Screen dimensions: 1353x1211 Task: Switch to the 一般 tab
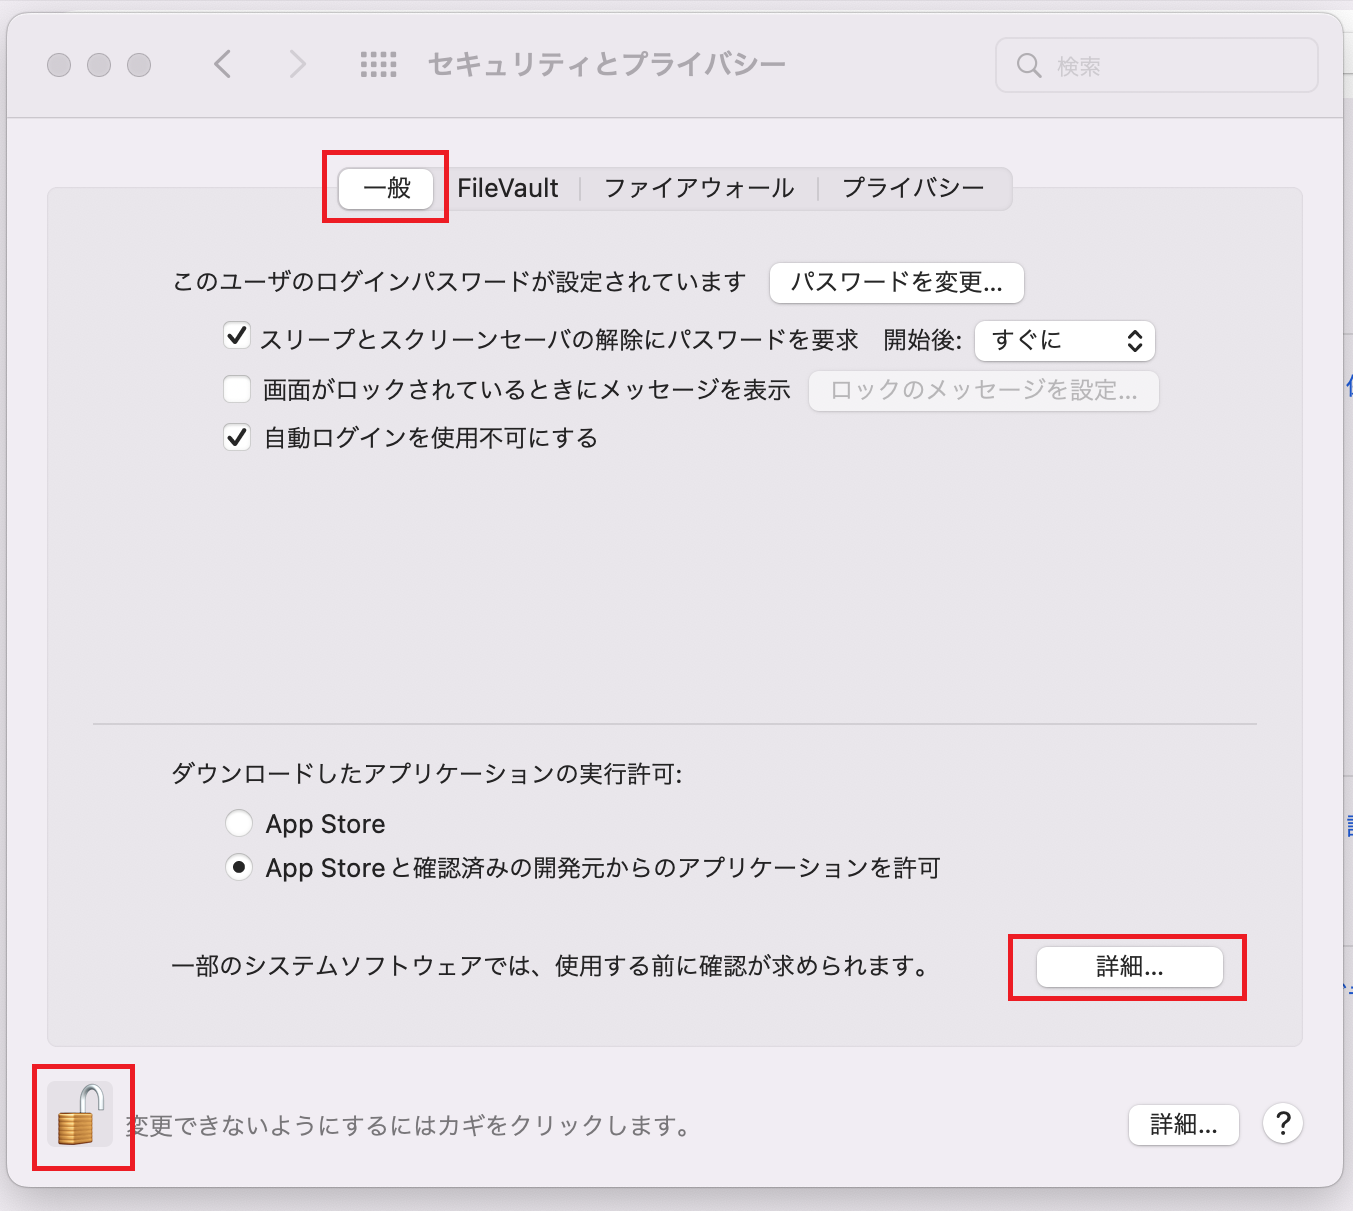pos(386,188)
